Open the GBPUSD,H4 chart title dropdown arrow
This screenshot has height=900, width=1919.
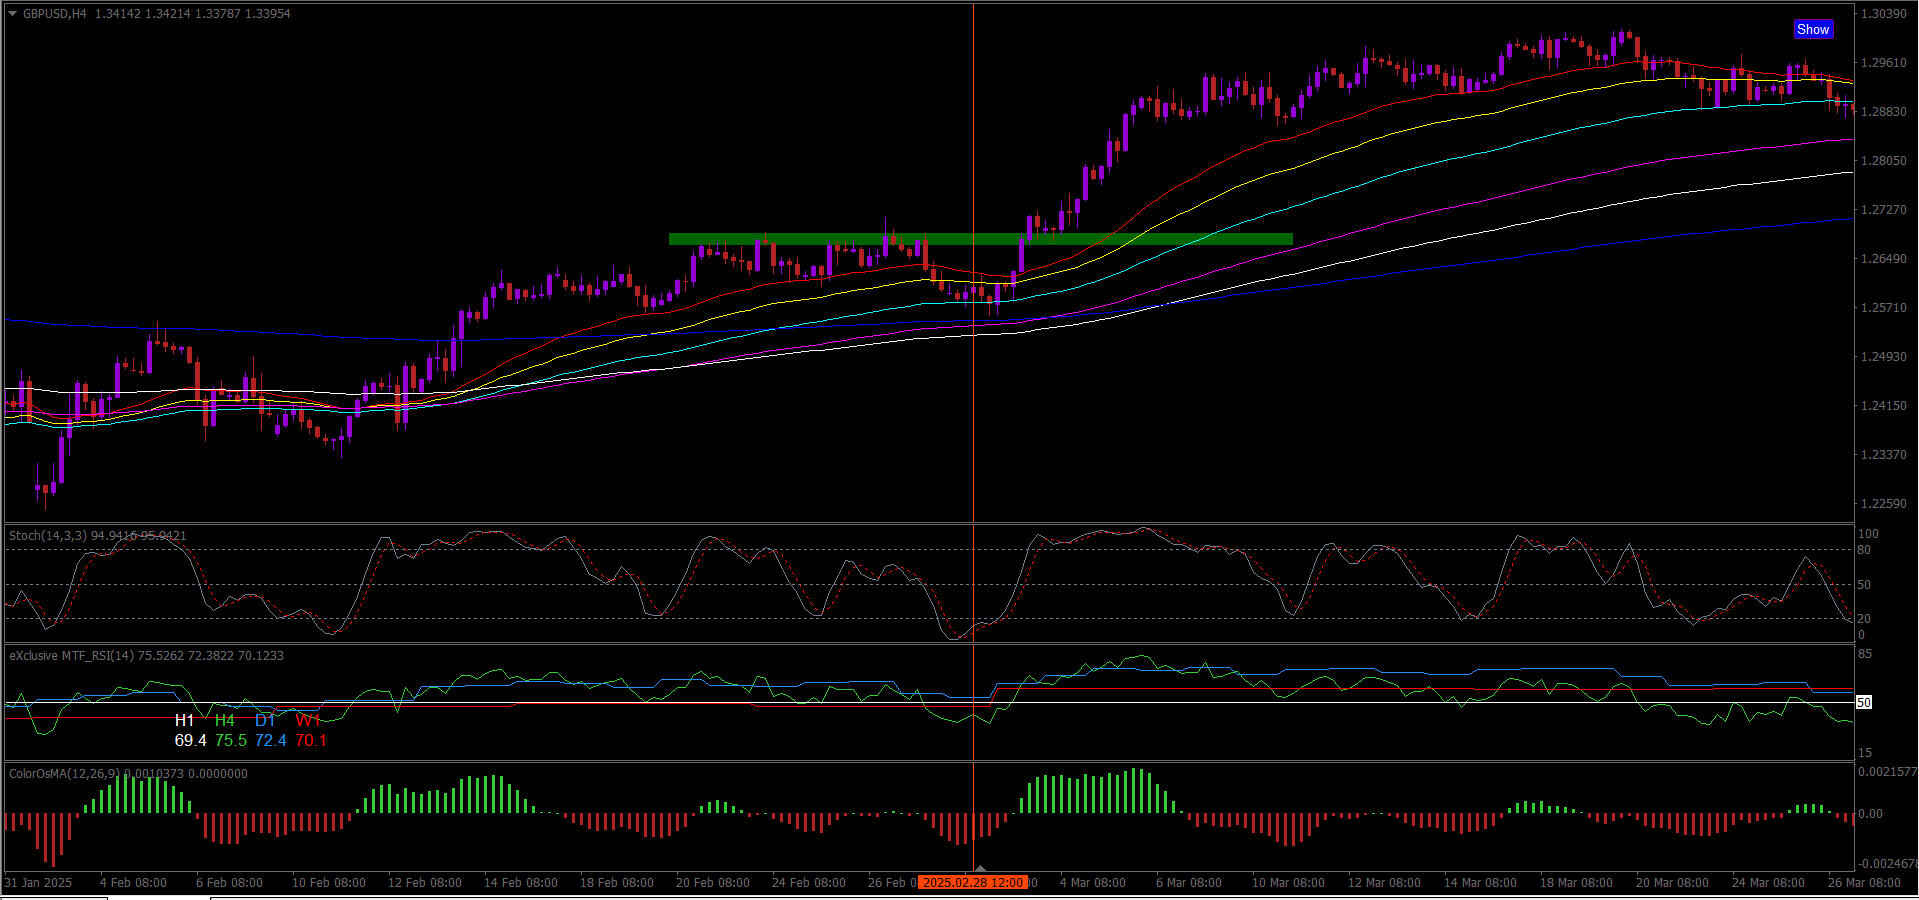(x=12, y=14)
